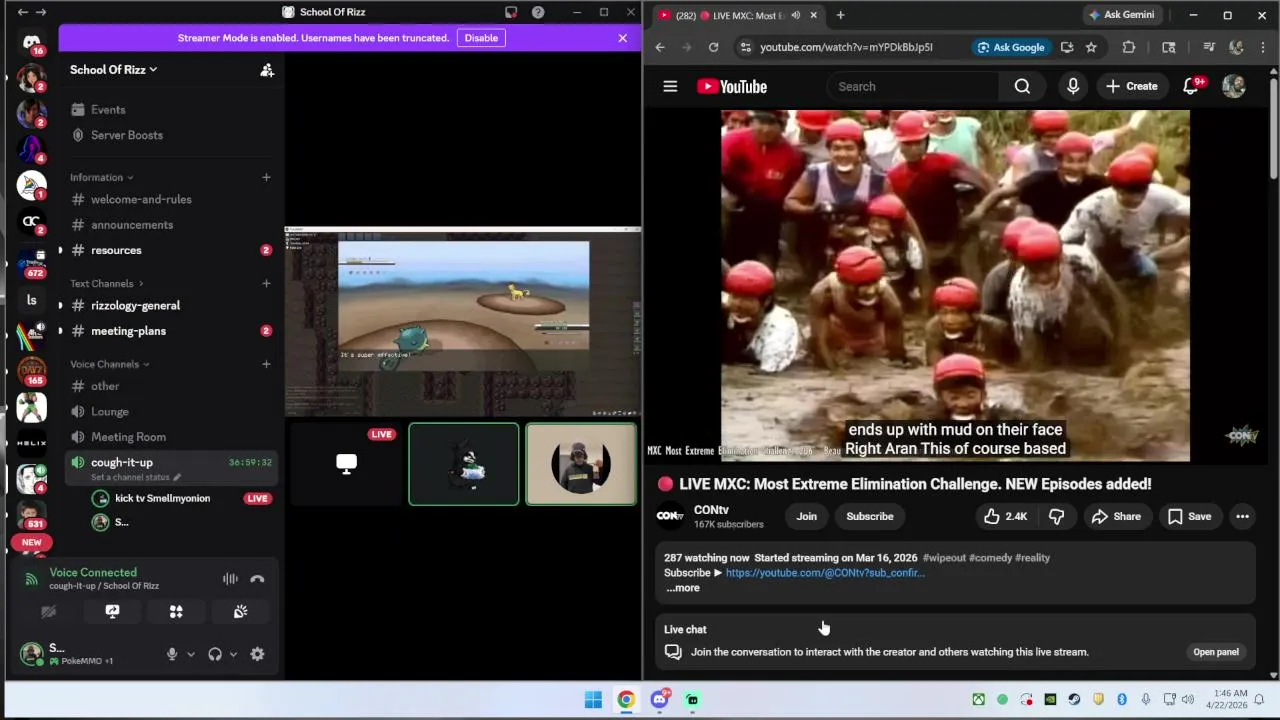Expand meeting-plans threads arrow
This screenshot has height=720, width=1280.
60,331
